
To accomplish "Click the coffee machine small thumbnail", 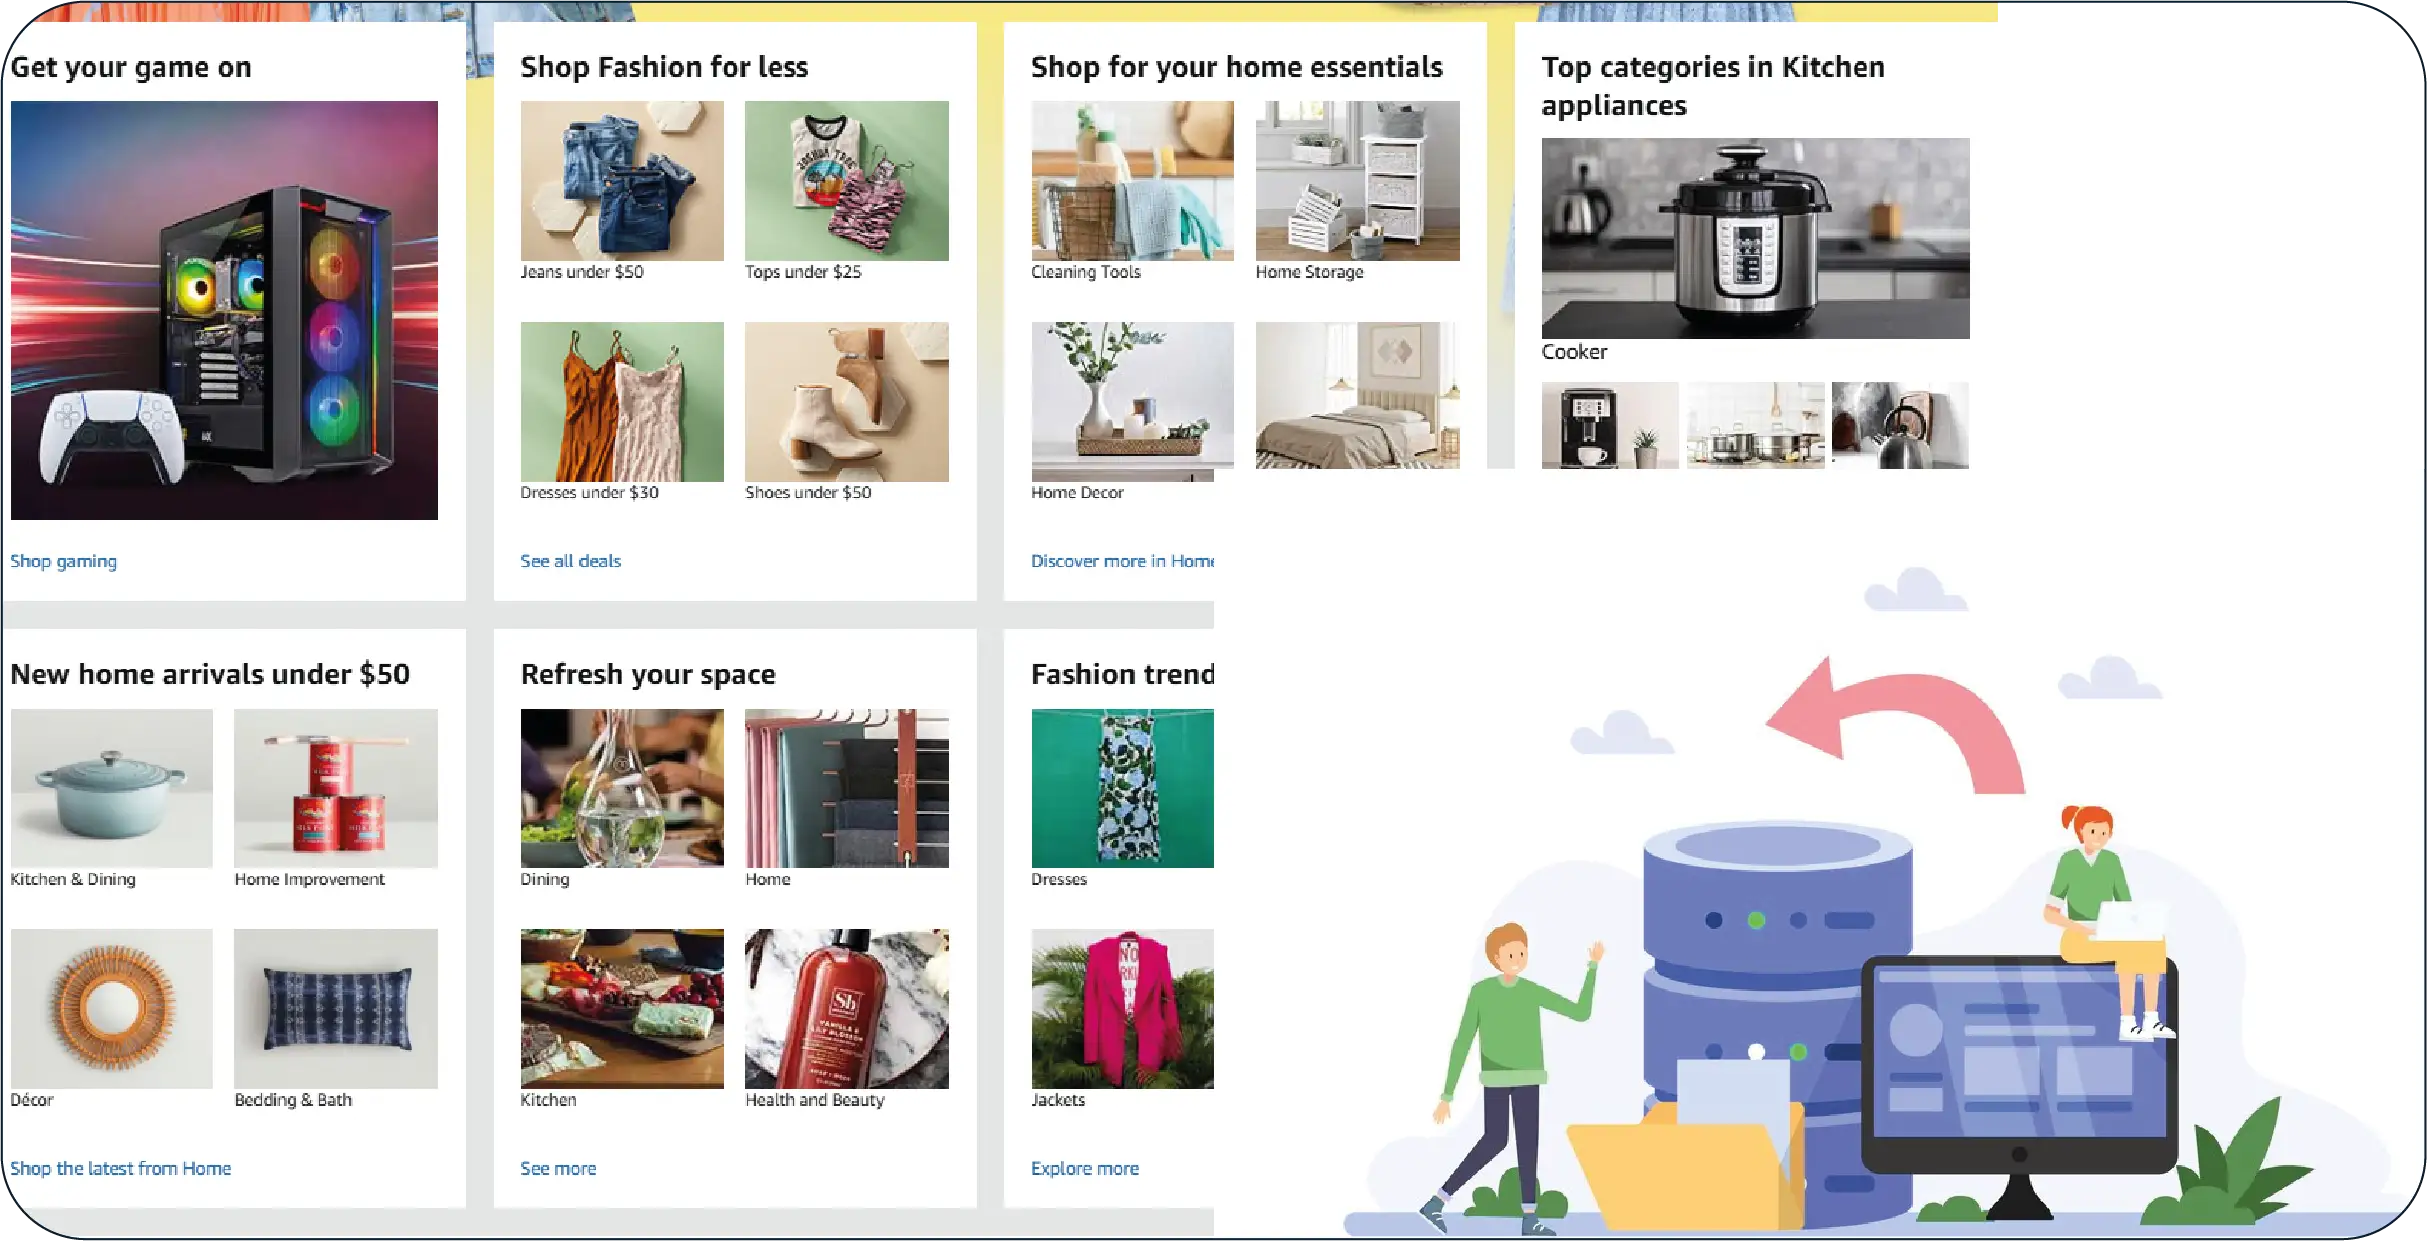I will coord(1610,425).
